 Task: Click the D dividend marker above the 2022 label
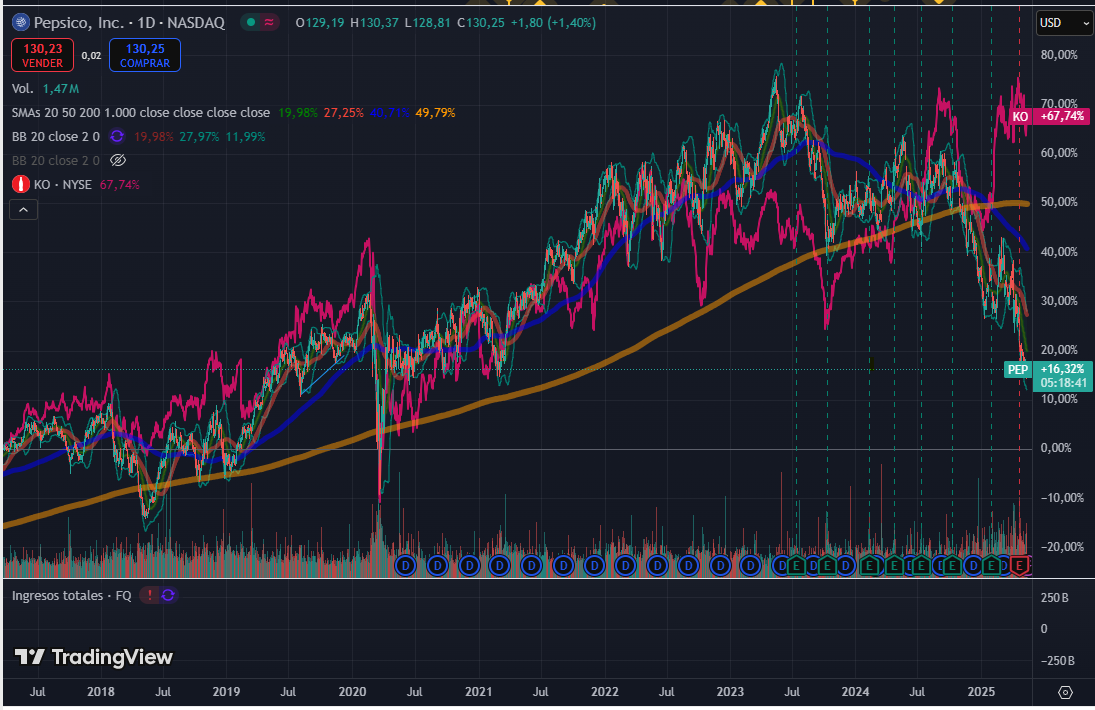click(594, 565)
